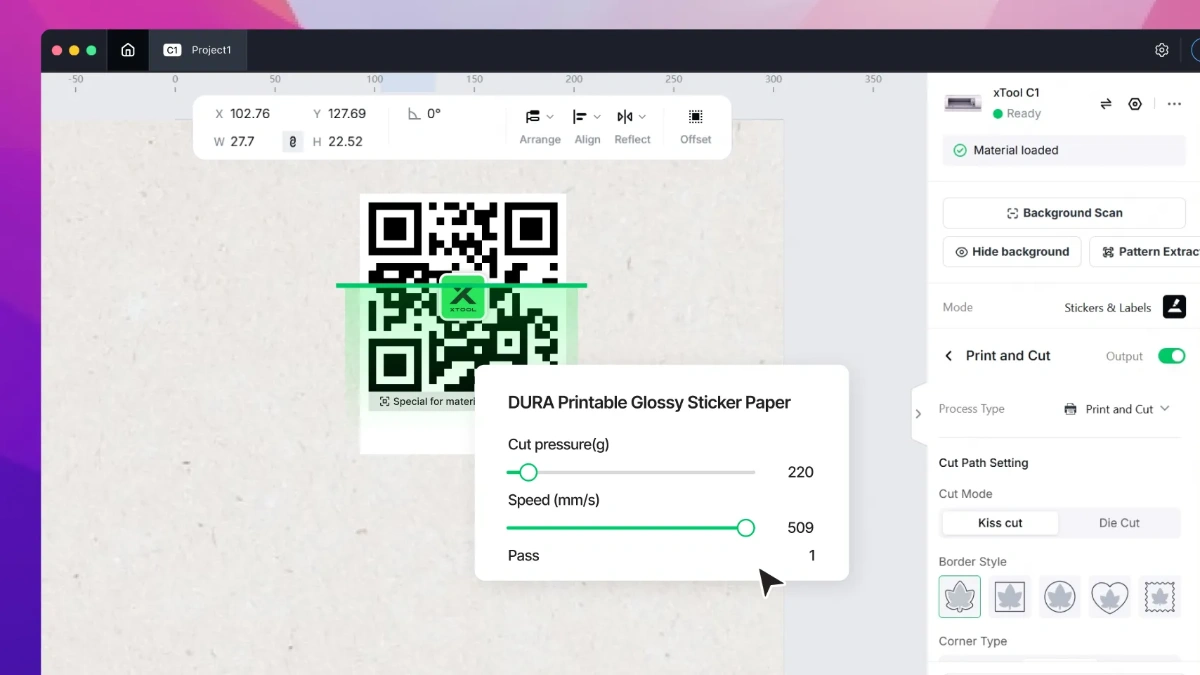Go to the home screen icon
Screen dimensions: 1200x675
(x=128, y=50)
